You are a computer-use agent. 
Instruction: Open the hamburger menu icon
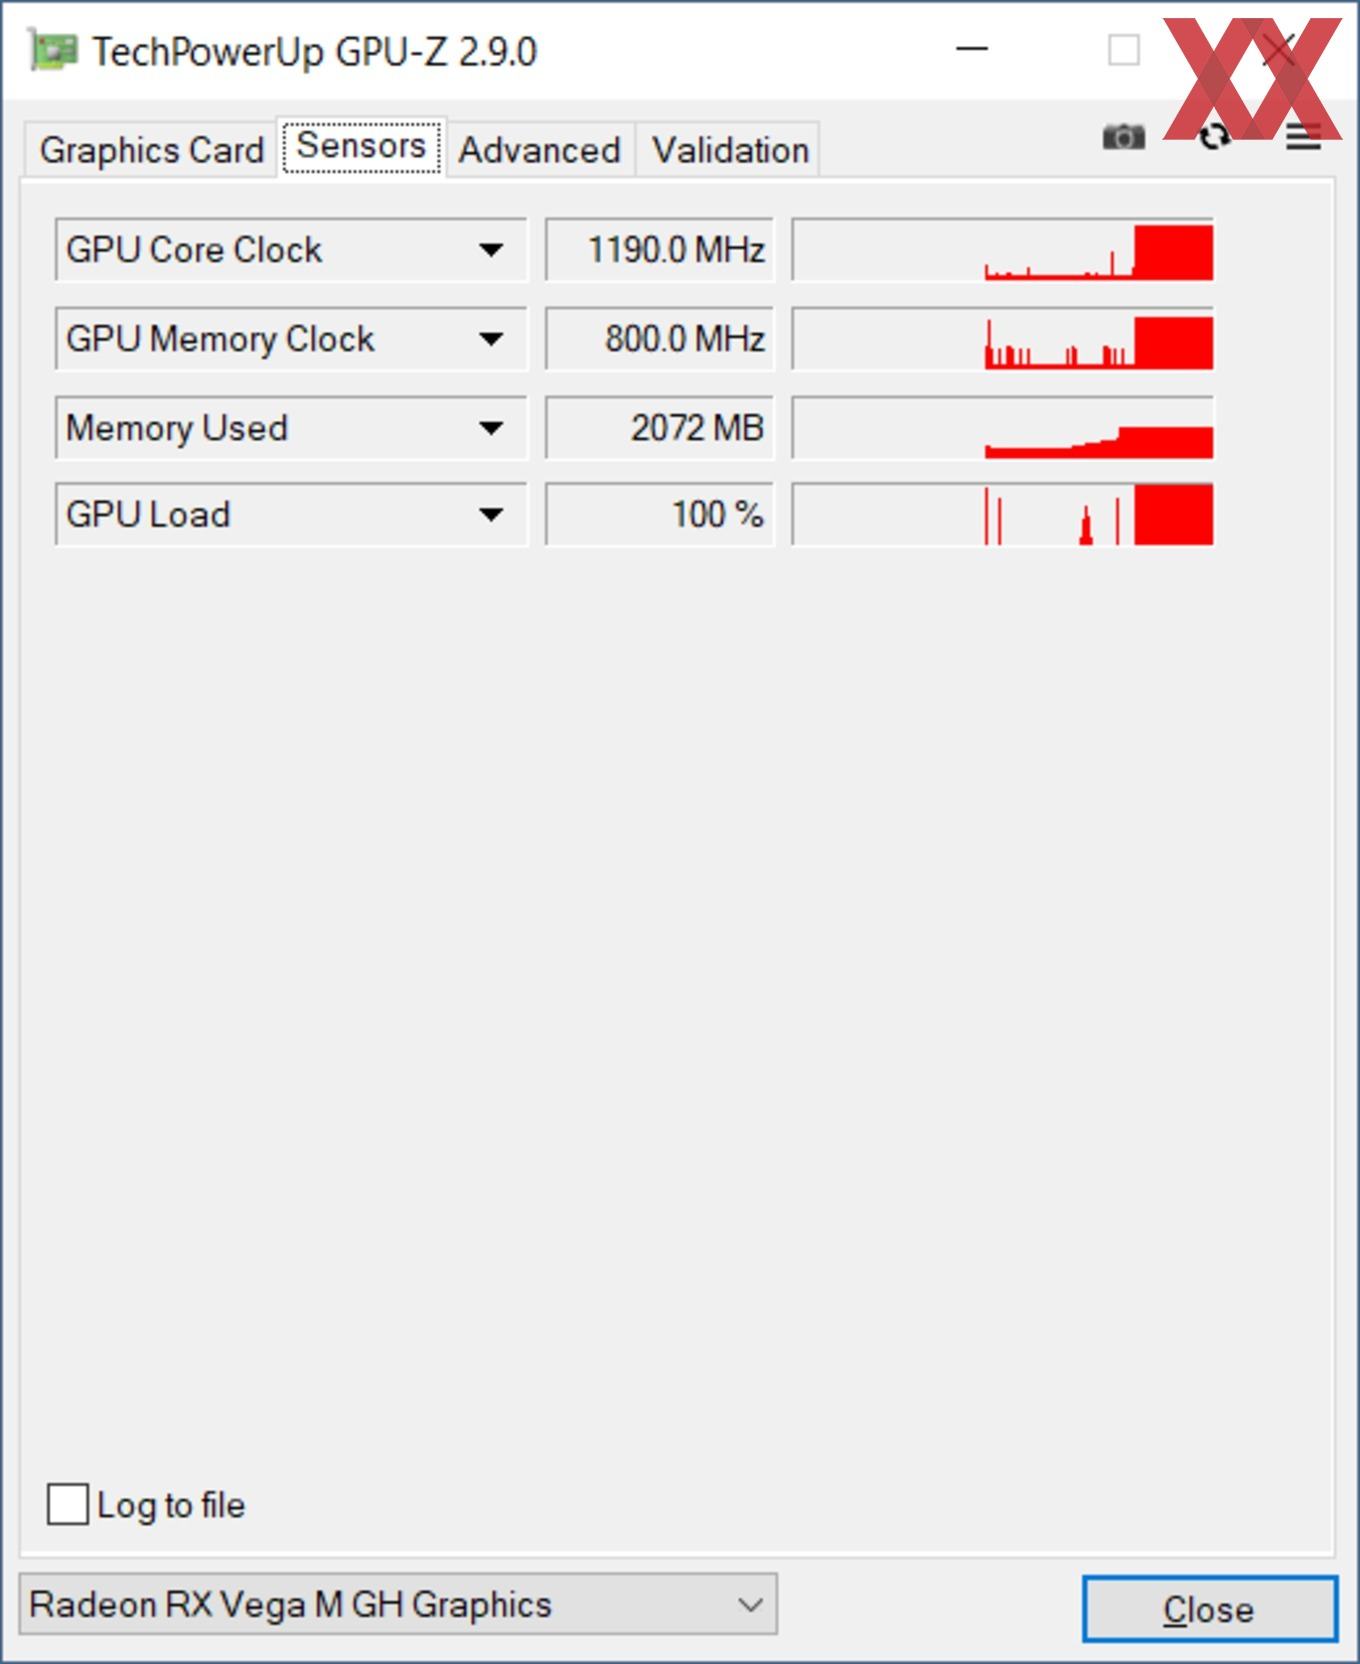1303,136
